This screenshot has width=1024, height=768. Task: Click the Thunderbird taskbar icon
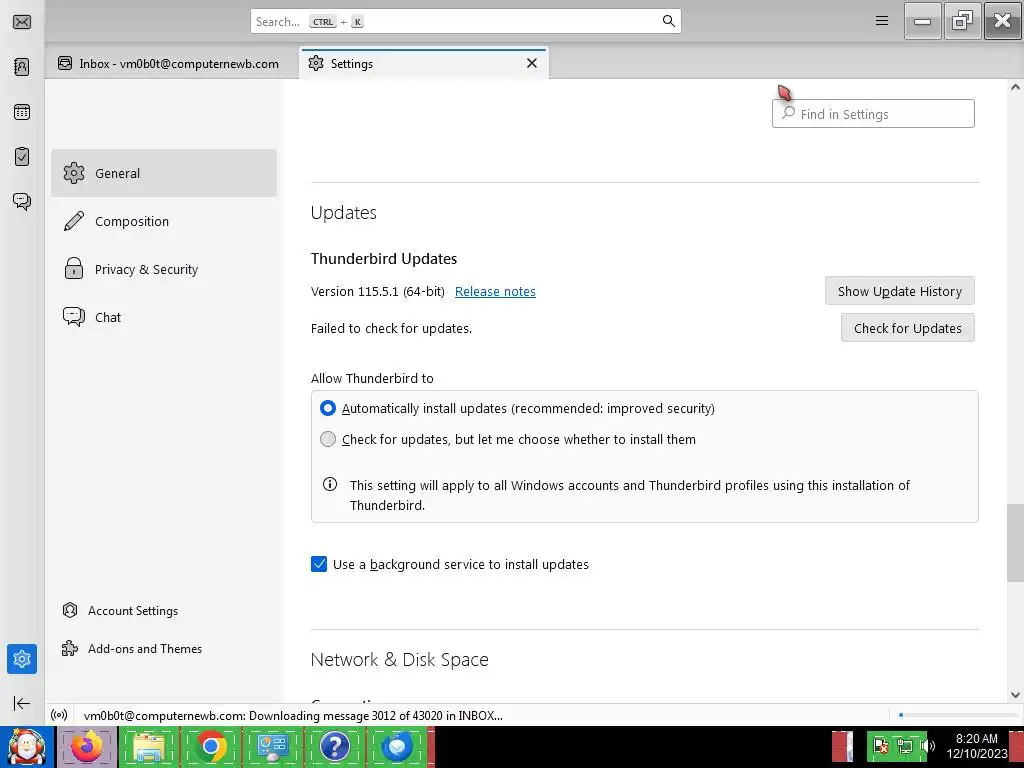point(396,746)
